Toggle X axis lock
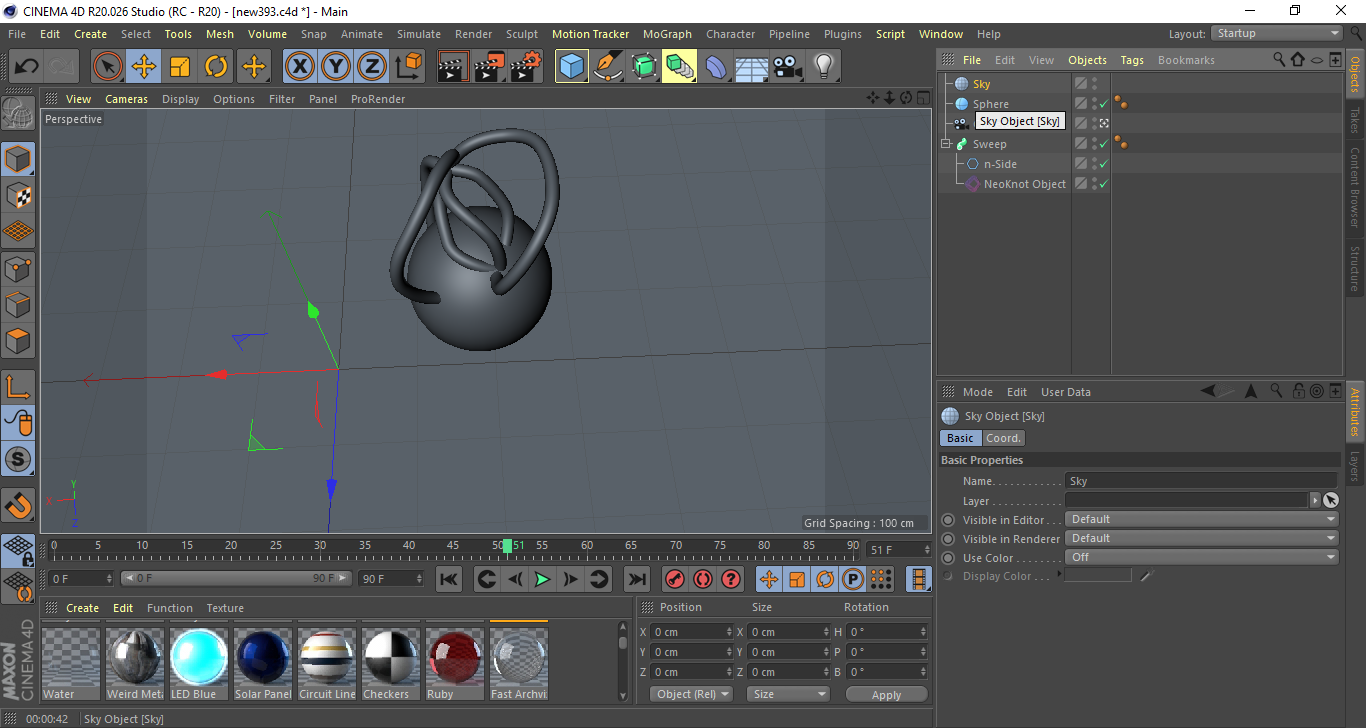 pyautogui.click(x=299, y=67)
